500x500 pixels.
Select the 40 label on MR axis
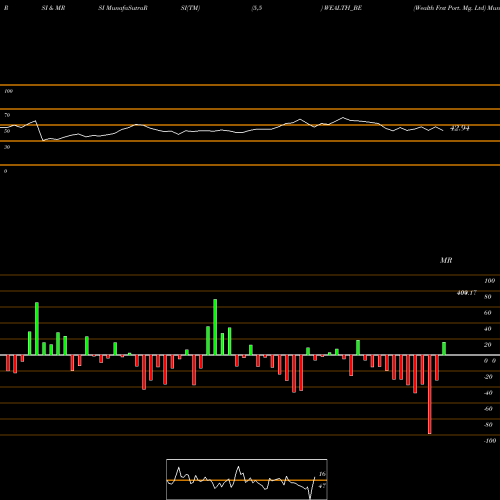tap(488, 329)
